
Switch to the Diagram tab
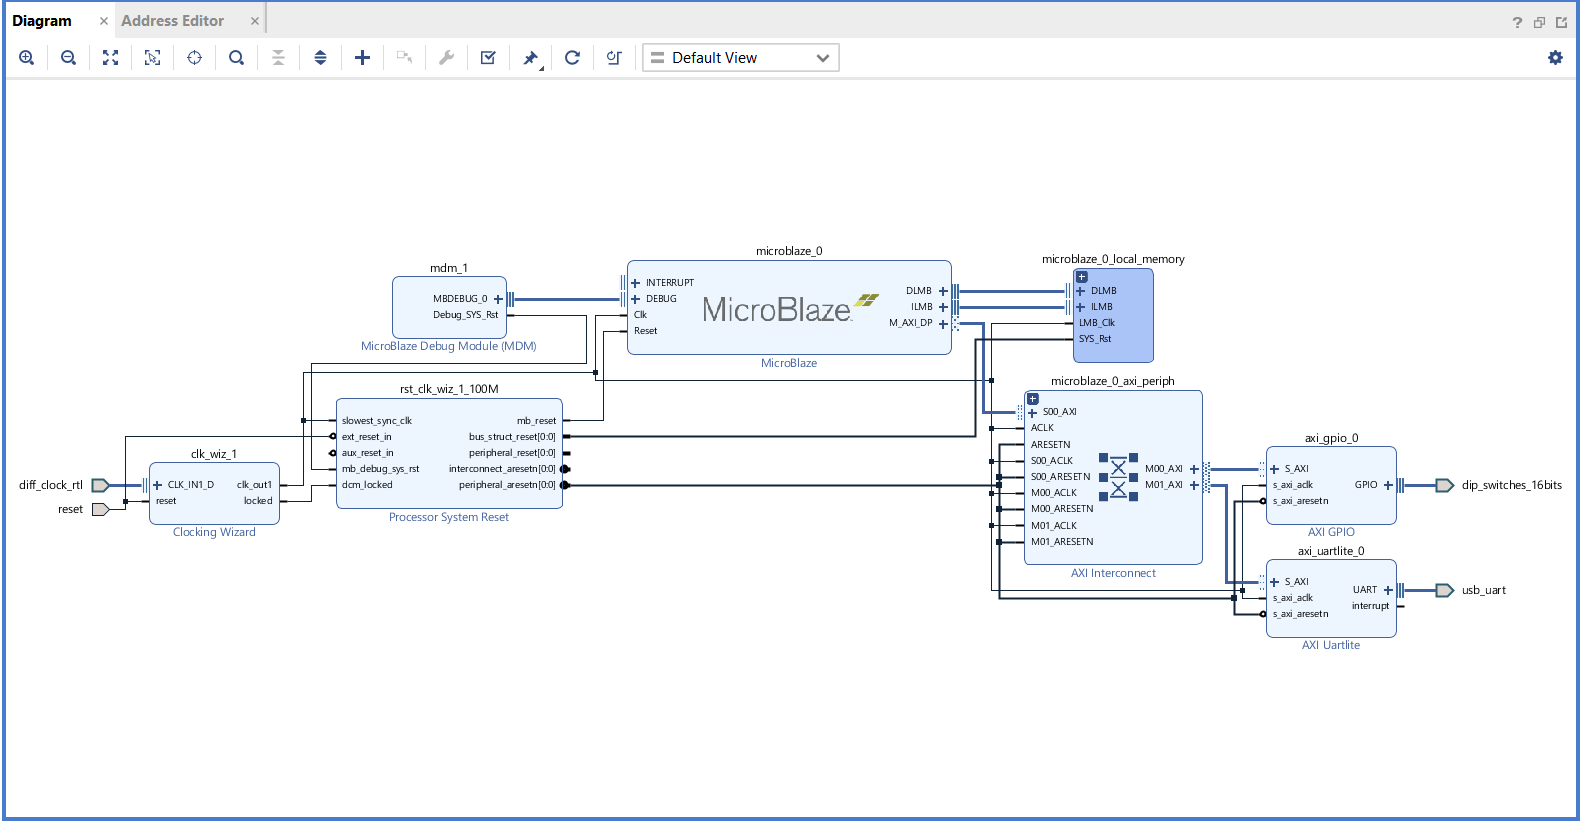[42, 21]
